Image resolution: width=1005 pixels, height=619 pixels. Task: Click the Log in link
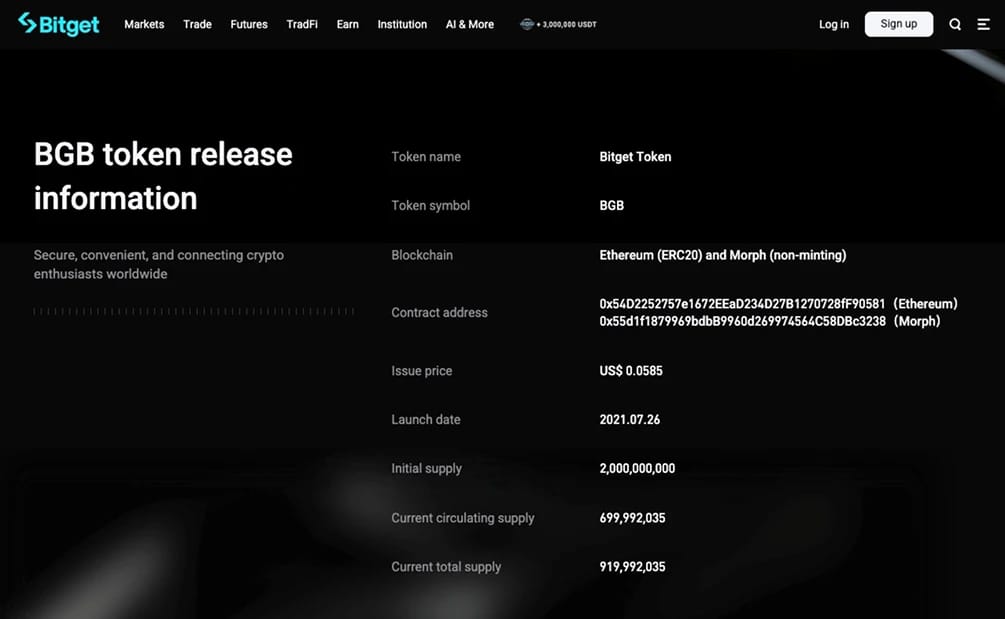pos(834,24)
